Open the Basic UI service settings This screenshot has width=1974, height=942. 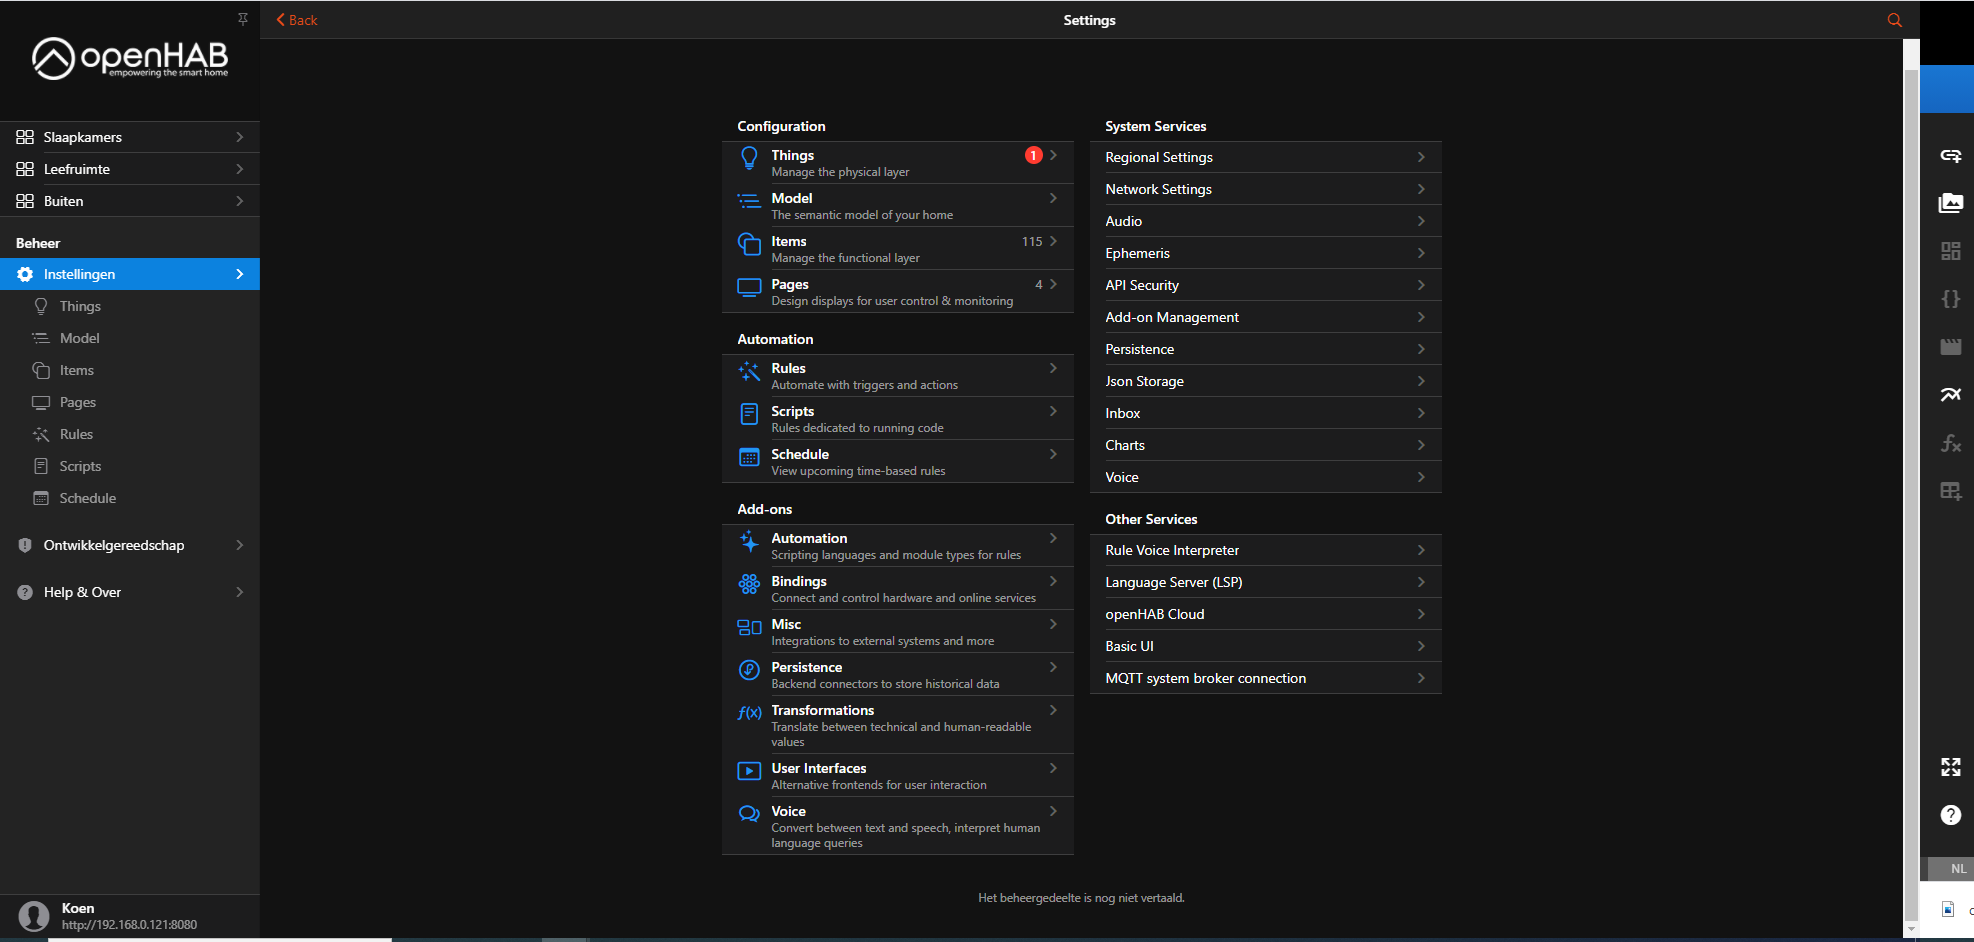1265,646
